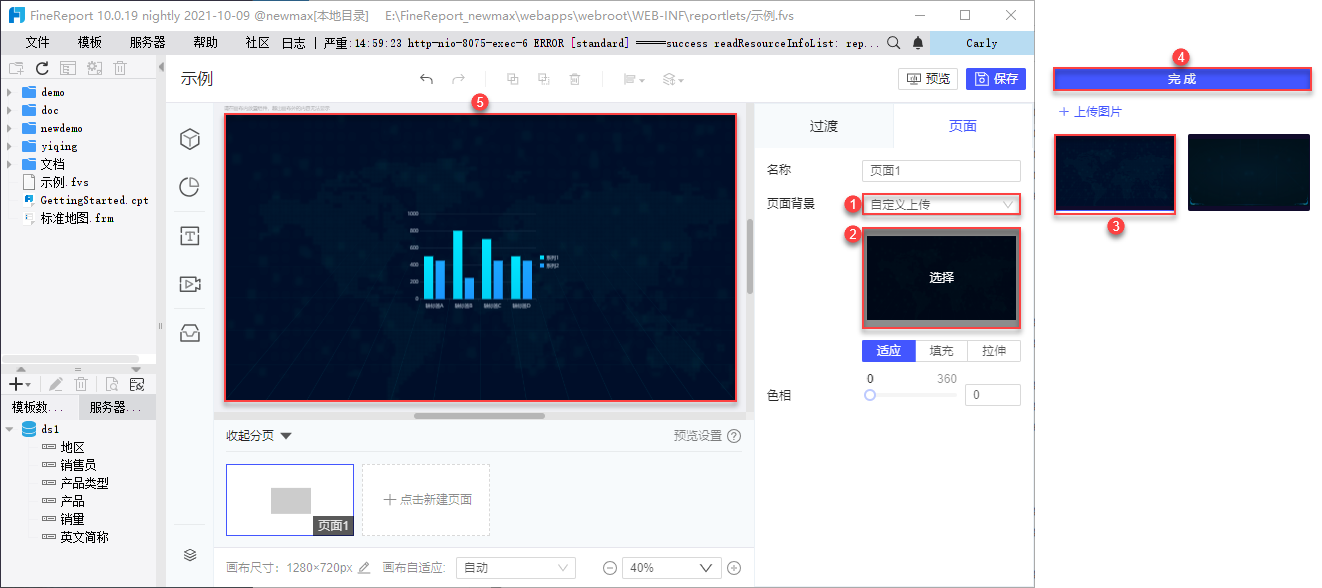Switch to the 过渡 tab
The image size is (1322, 588).
824,126
